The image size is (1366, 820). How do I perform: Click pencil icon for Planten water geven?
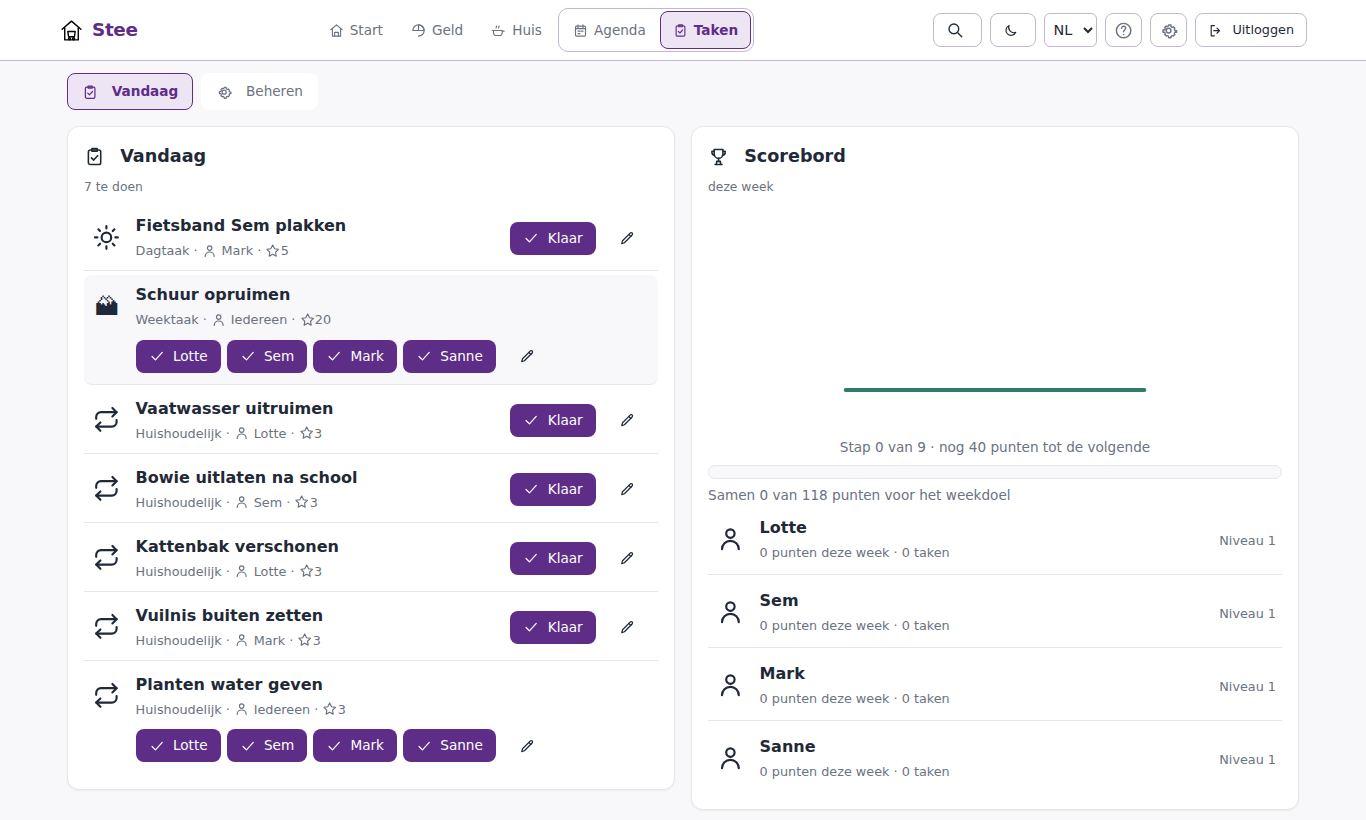tap(527, 745)
